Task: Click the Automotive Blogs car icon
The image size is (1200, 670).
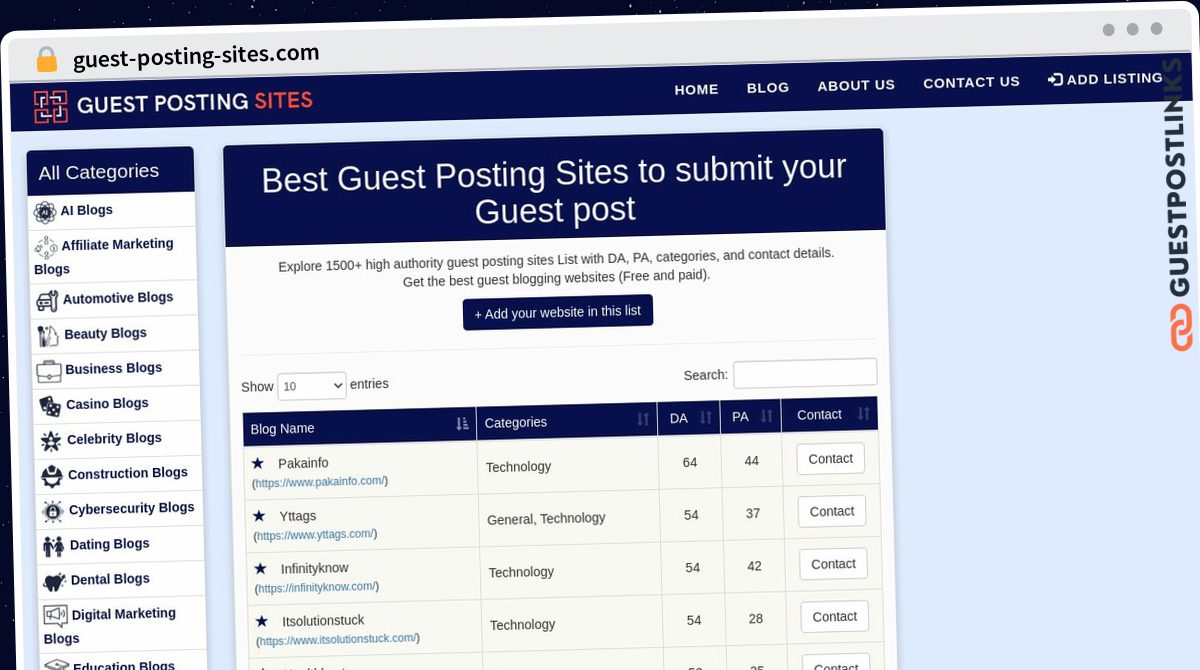Action: click(47, 300)
